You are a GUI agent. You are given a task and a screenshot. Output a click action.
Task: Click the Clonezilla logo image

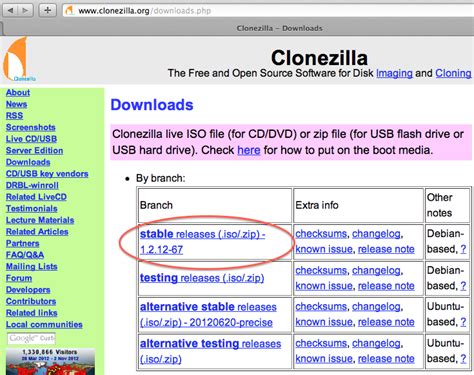[18, 59]
